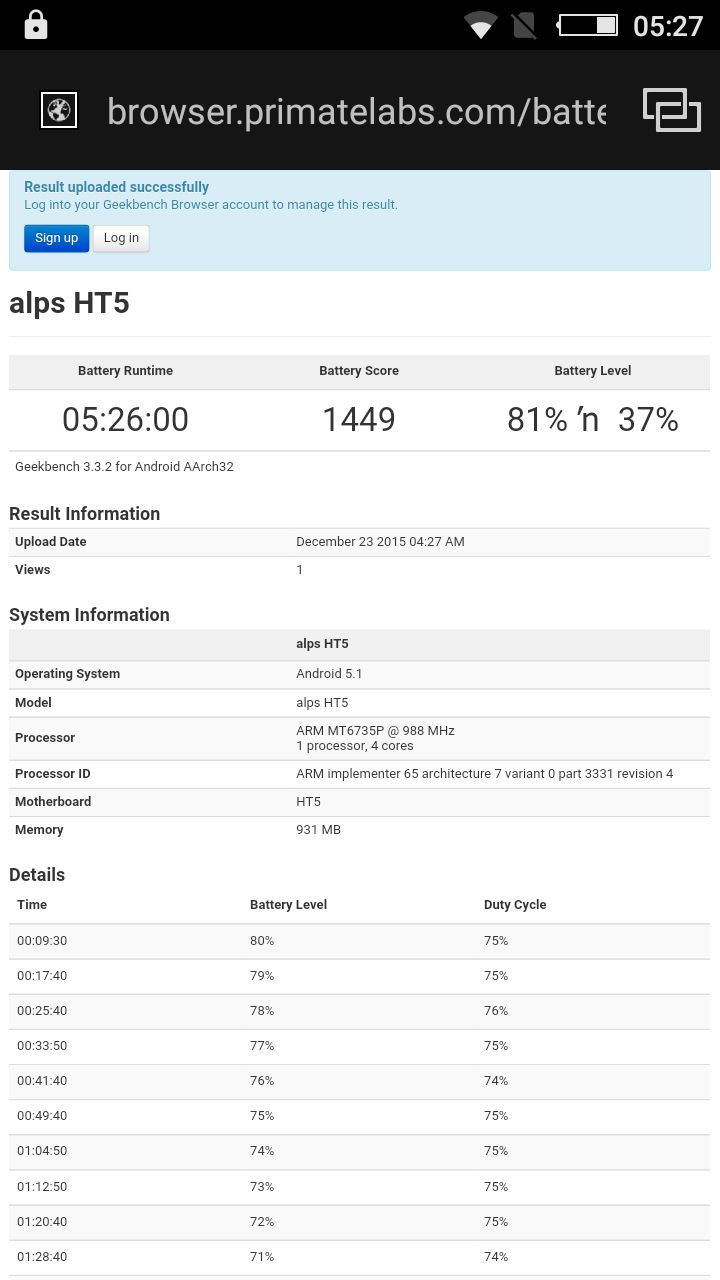
Task: Tap the Battery Runtime column header
Action: point(125,371)
